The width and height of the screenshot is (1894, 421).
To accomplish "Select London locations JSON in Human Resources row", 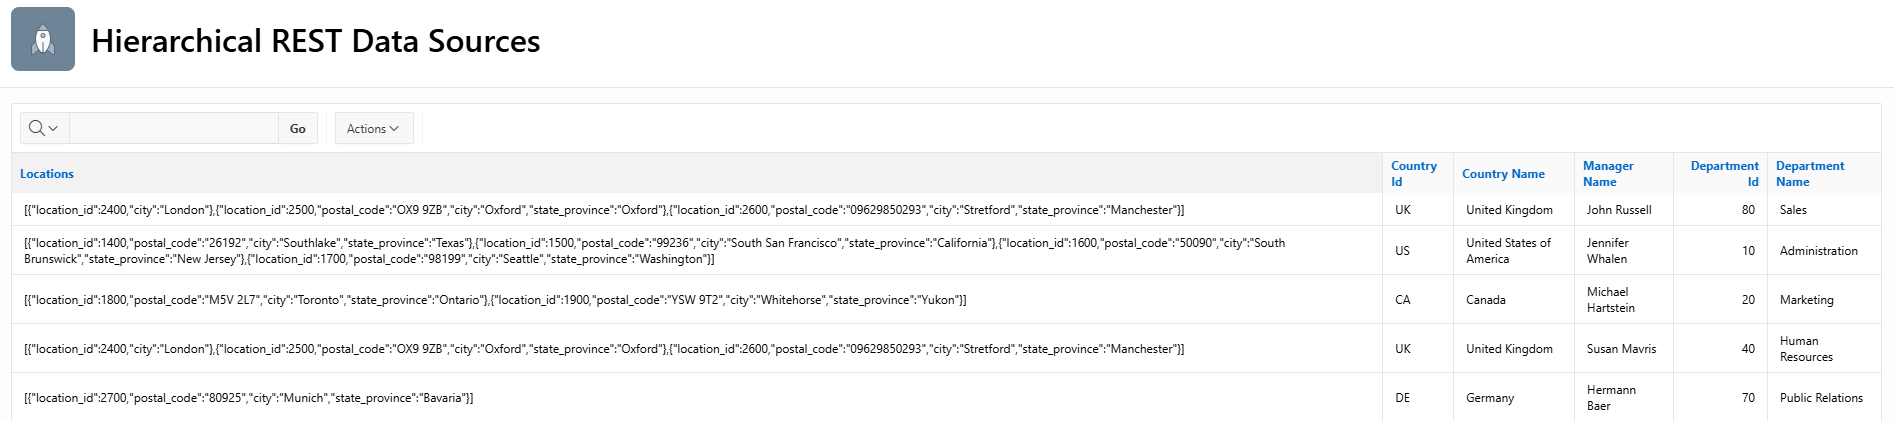I will click(697, 348).
